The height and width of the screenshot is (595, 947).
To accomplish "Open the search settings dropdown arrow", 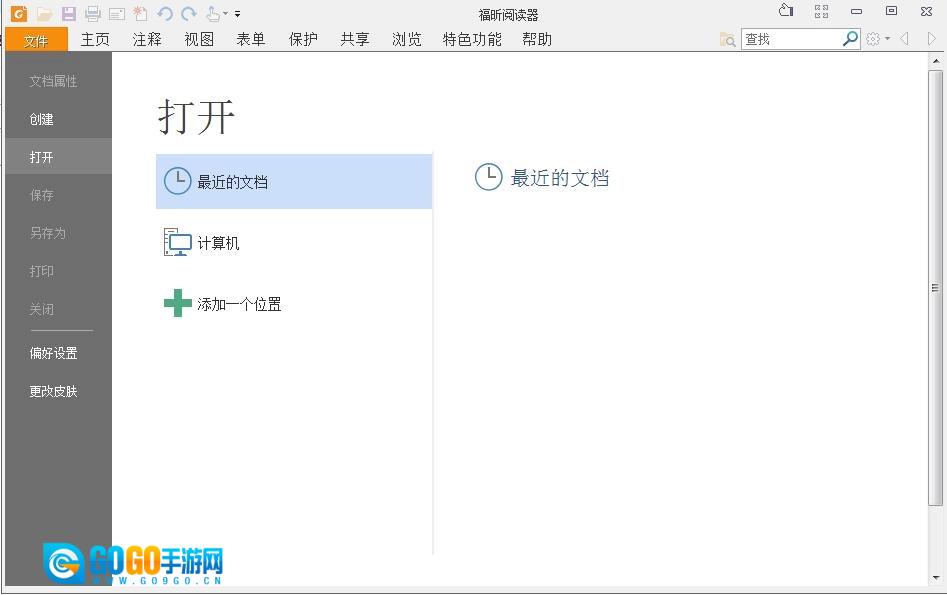I will 887,39.
